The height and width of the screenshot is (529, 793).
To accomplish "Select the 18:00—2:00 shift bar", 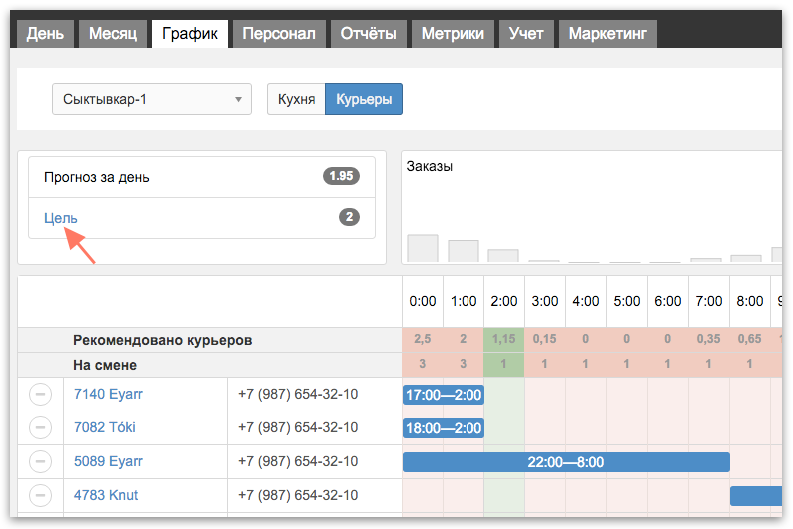I will tap(444, 428).
